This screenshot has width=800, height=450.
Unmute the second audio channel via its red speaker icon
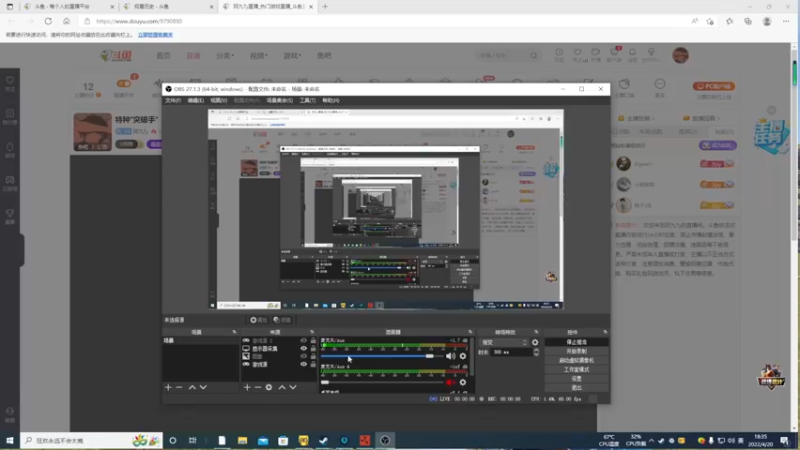pyautogui.click(x=451, y=382)
